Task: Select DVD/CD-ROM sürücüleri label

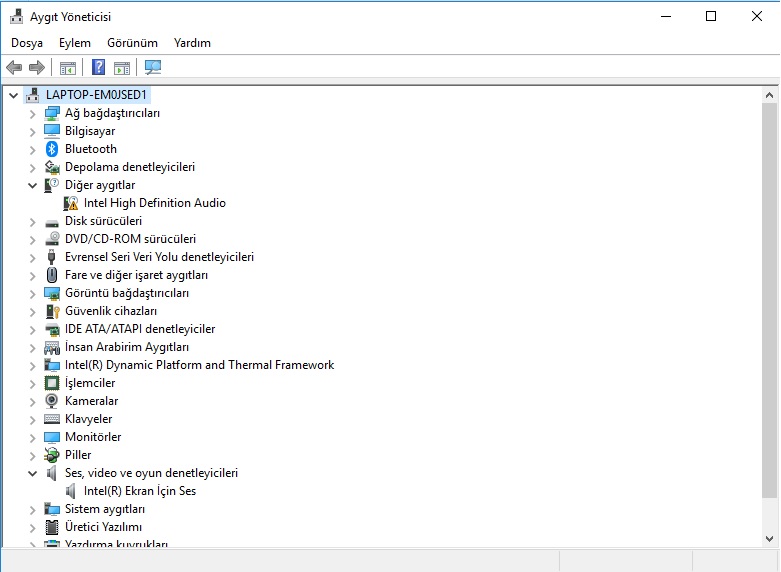Action: pos(130,239)
